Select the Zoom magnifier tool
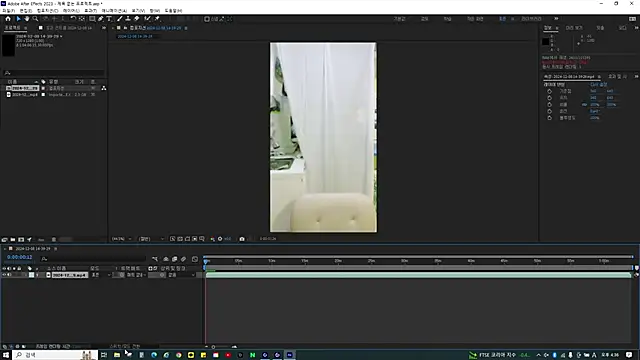 point(36,19)
